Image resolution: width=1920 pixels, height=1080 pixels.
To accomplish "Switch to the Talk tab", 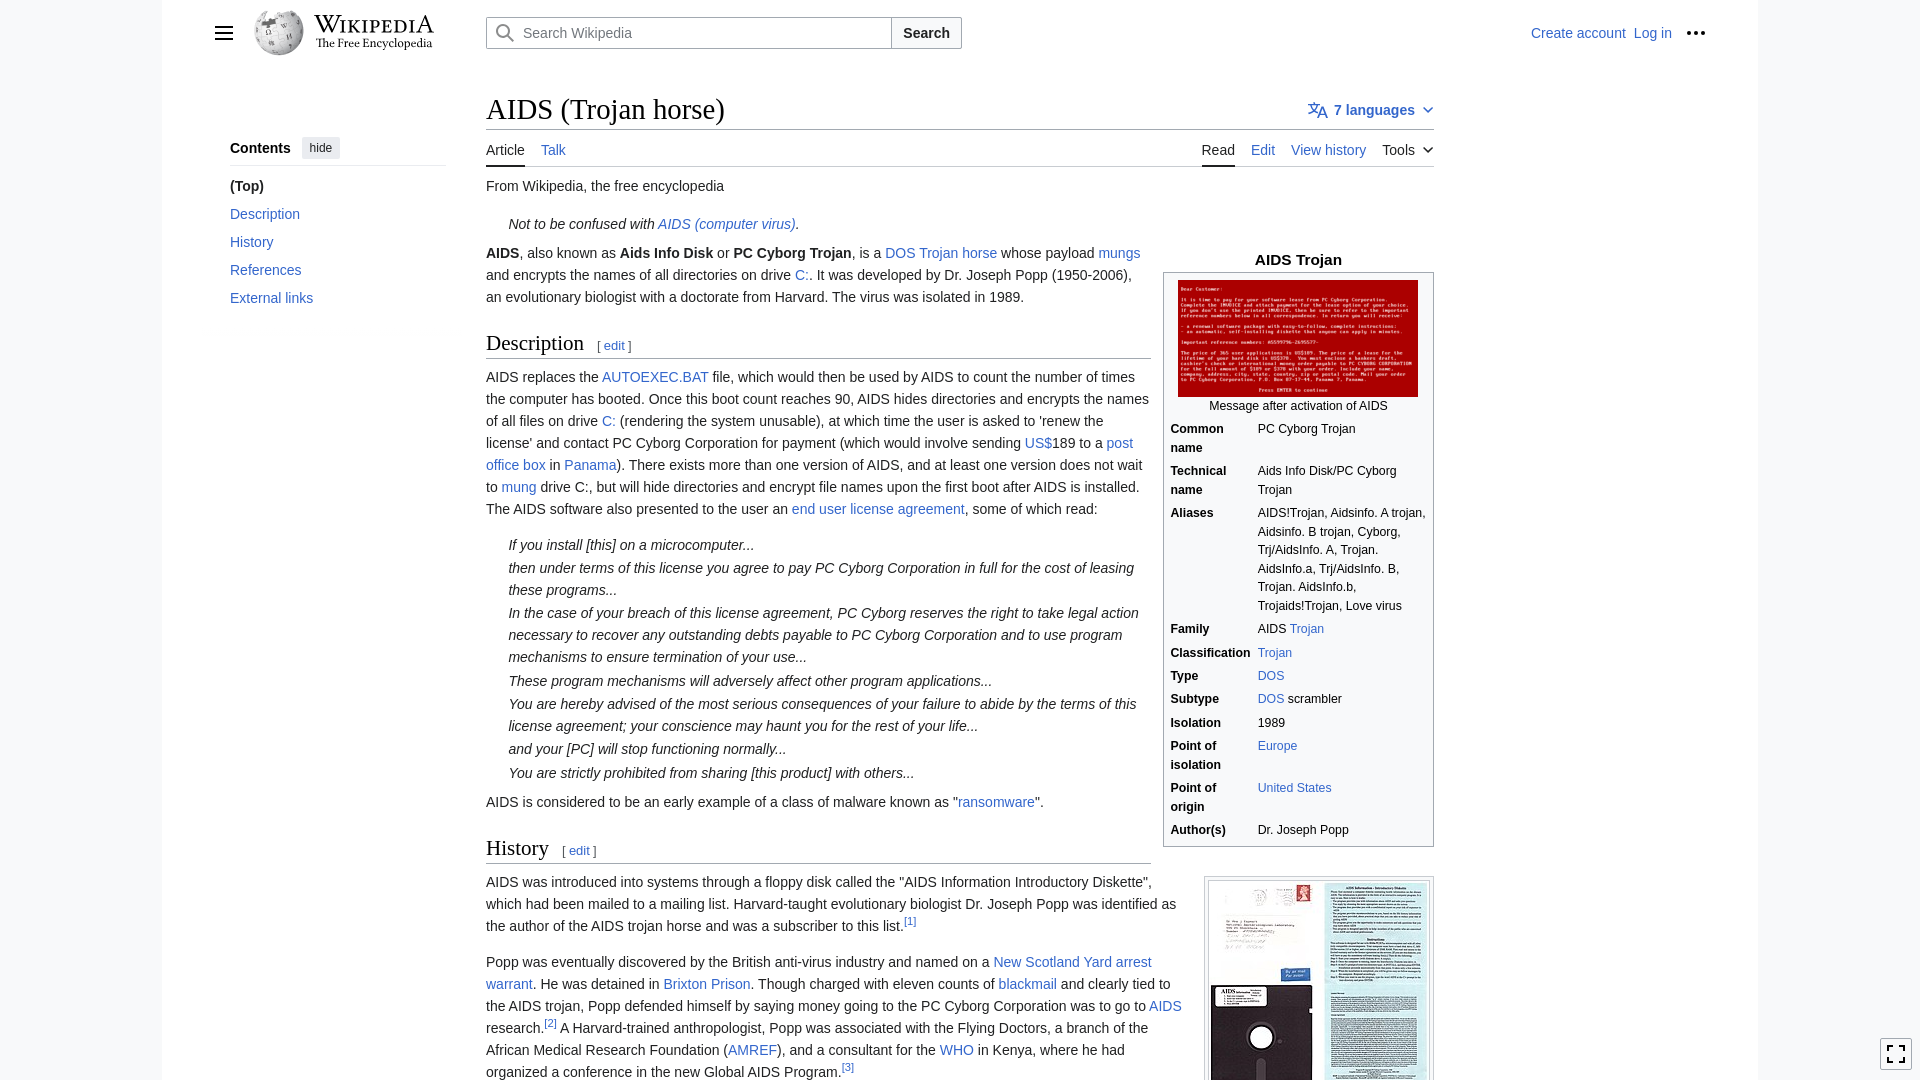I will click(553, 150).
